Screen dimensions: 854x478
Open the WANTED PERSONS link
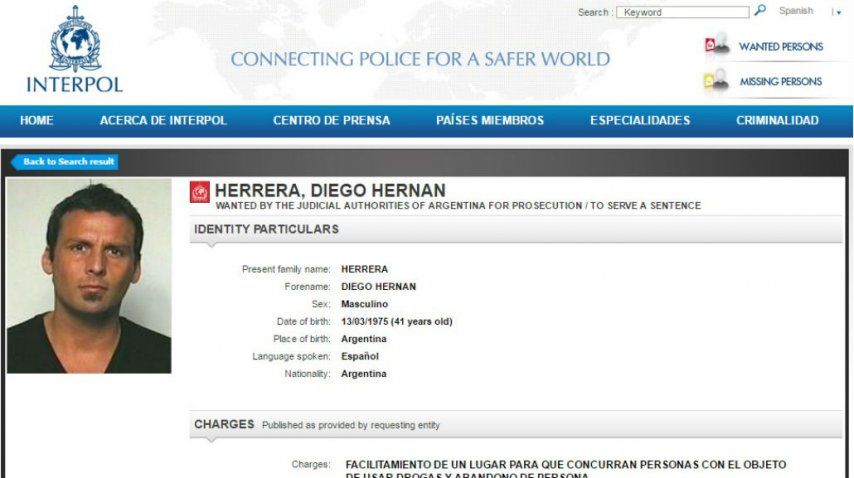pos(780,47)
